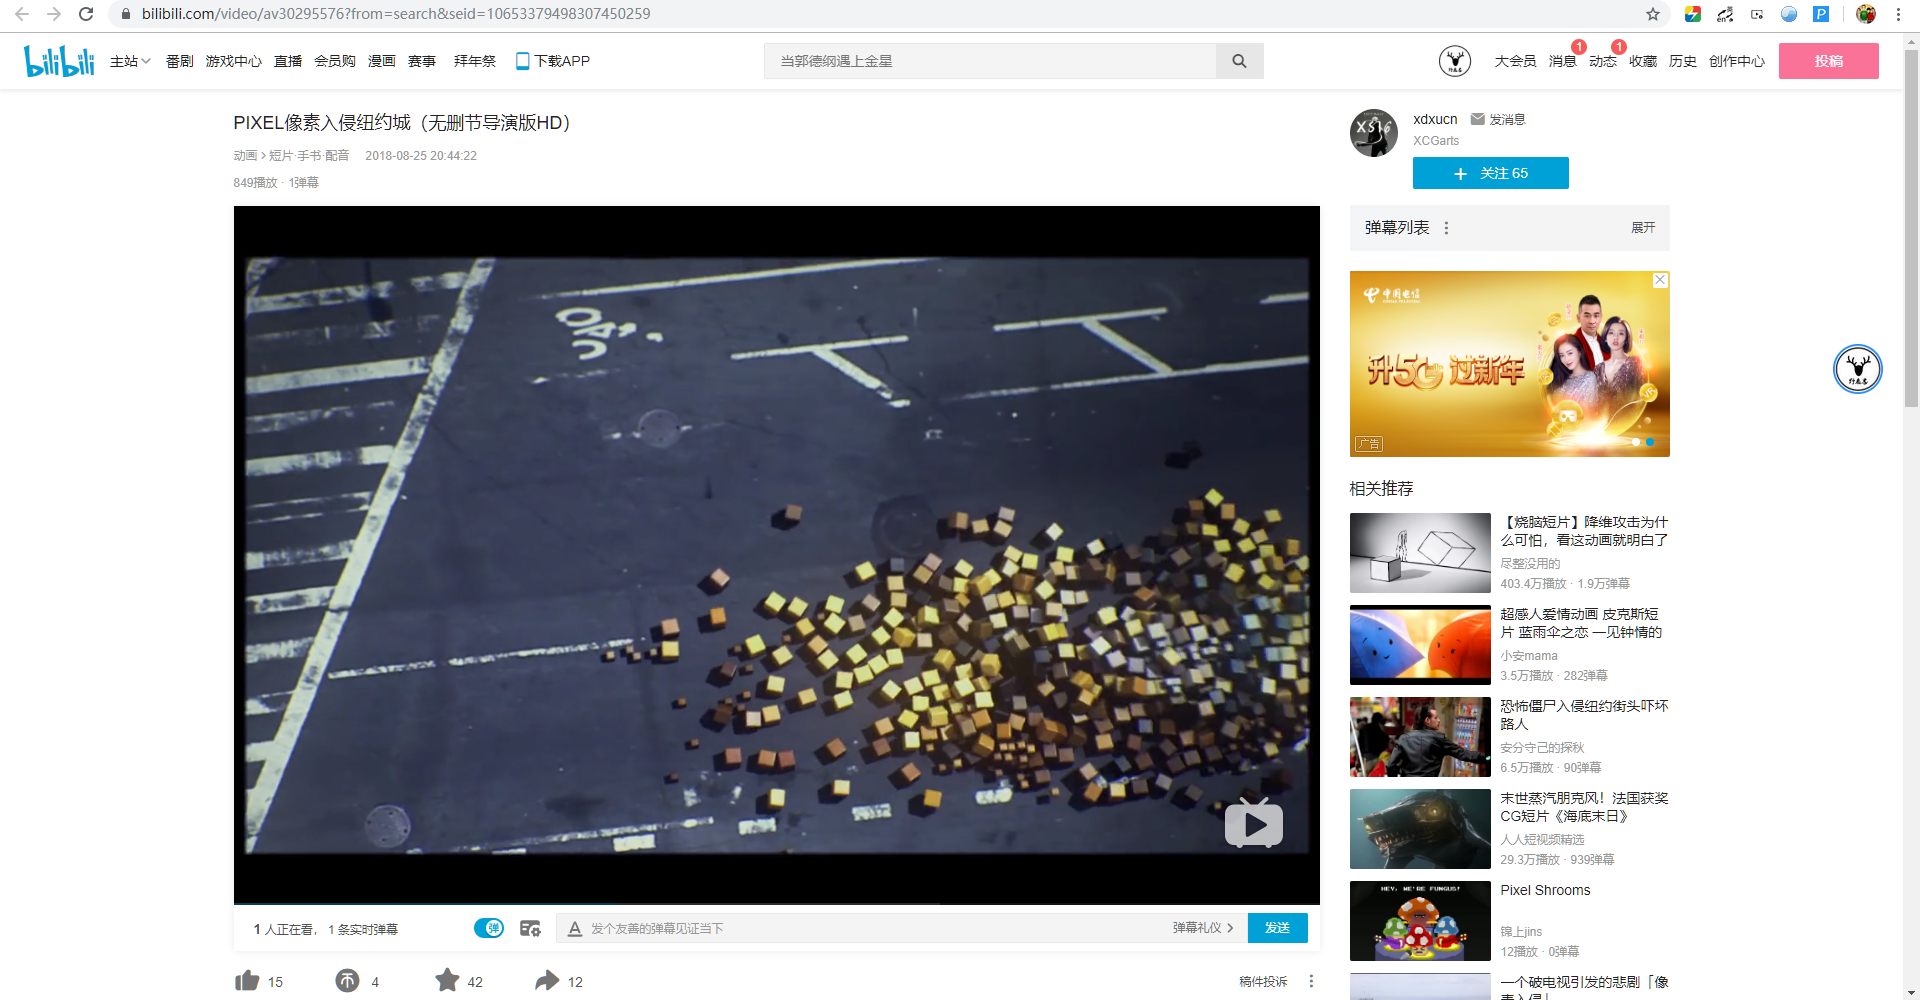Open more options beside 稿件投诉
Screen dimensions: 1920x1000
(x=1311, y=981)
